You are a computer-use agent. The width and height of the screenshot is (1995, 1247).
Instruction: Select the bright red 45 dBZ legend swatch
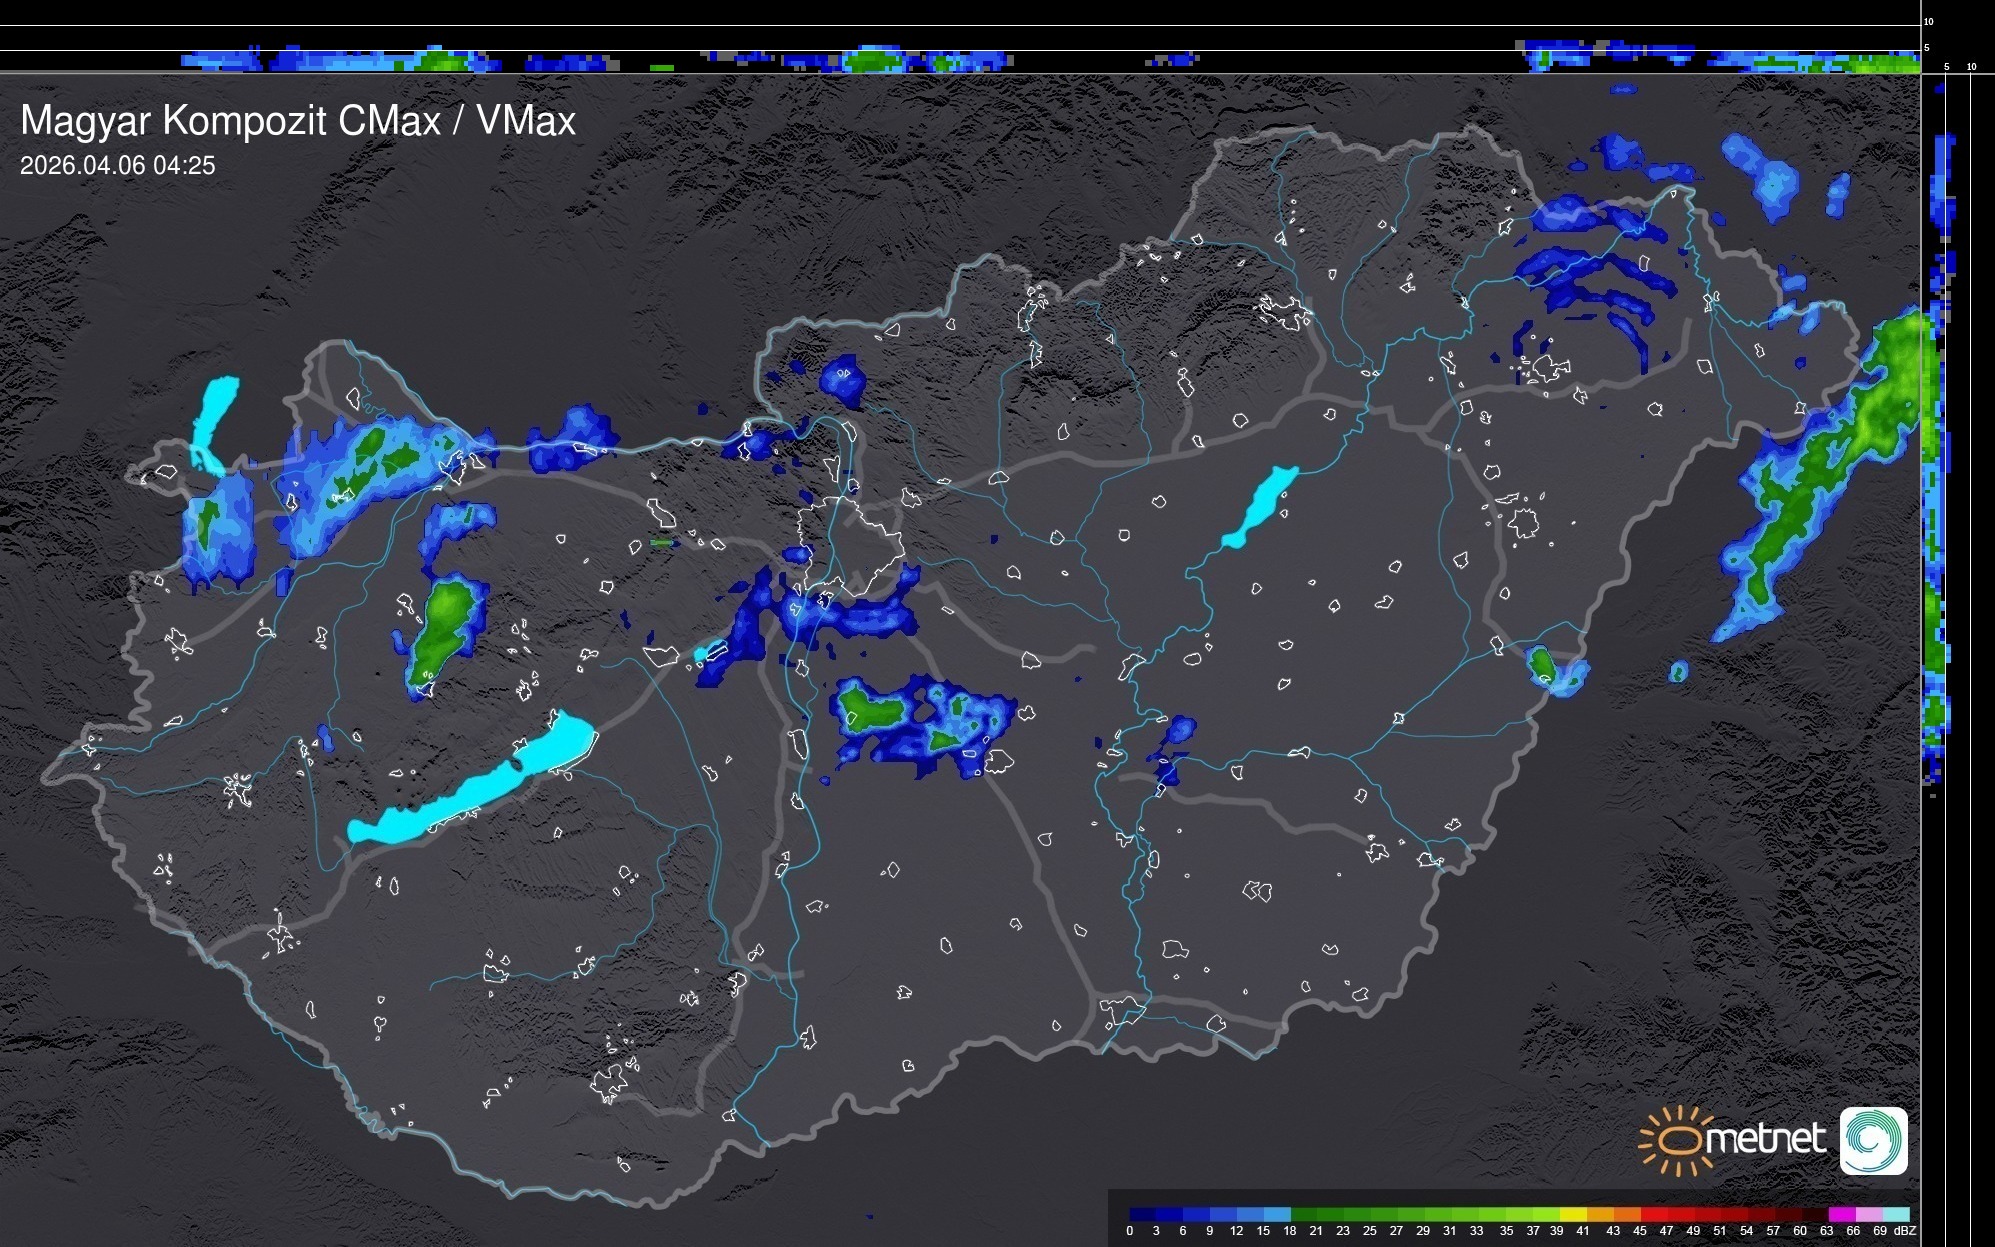tap(1653, 1214)
